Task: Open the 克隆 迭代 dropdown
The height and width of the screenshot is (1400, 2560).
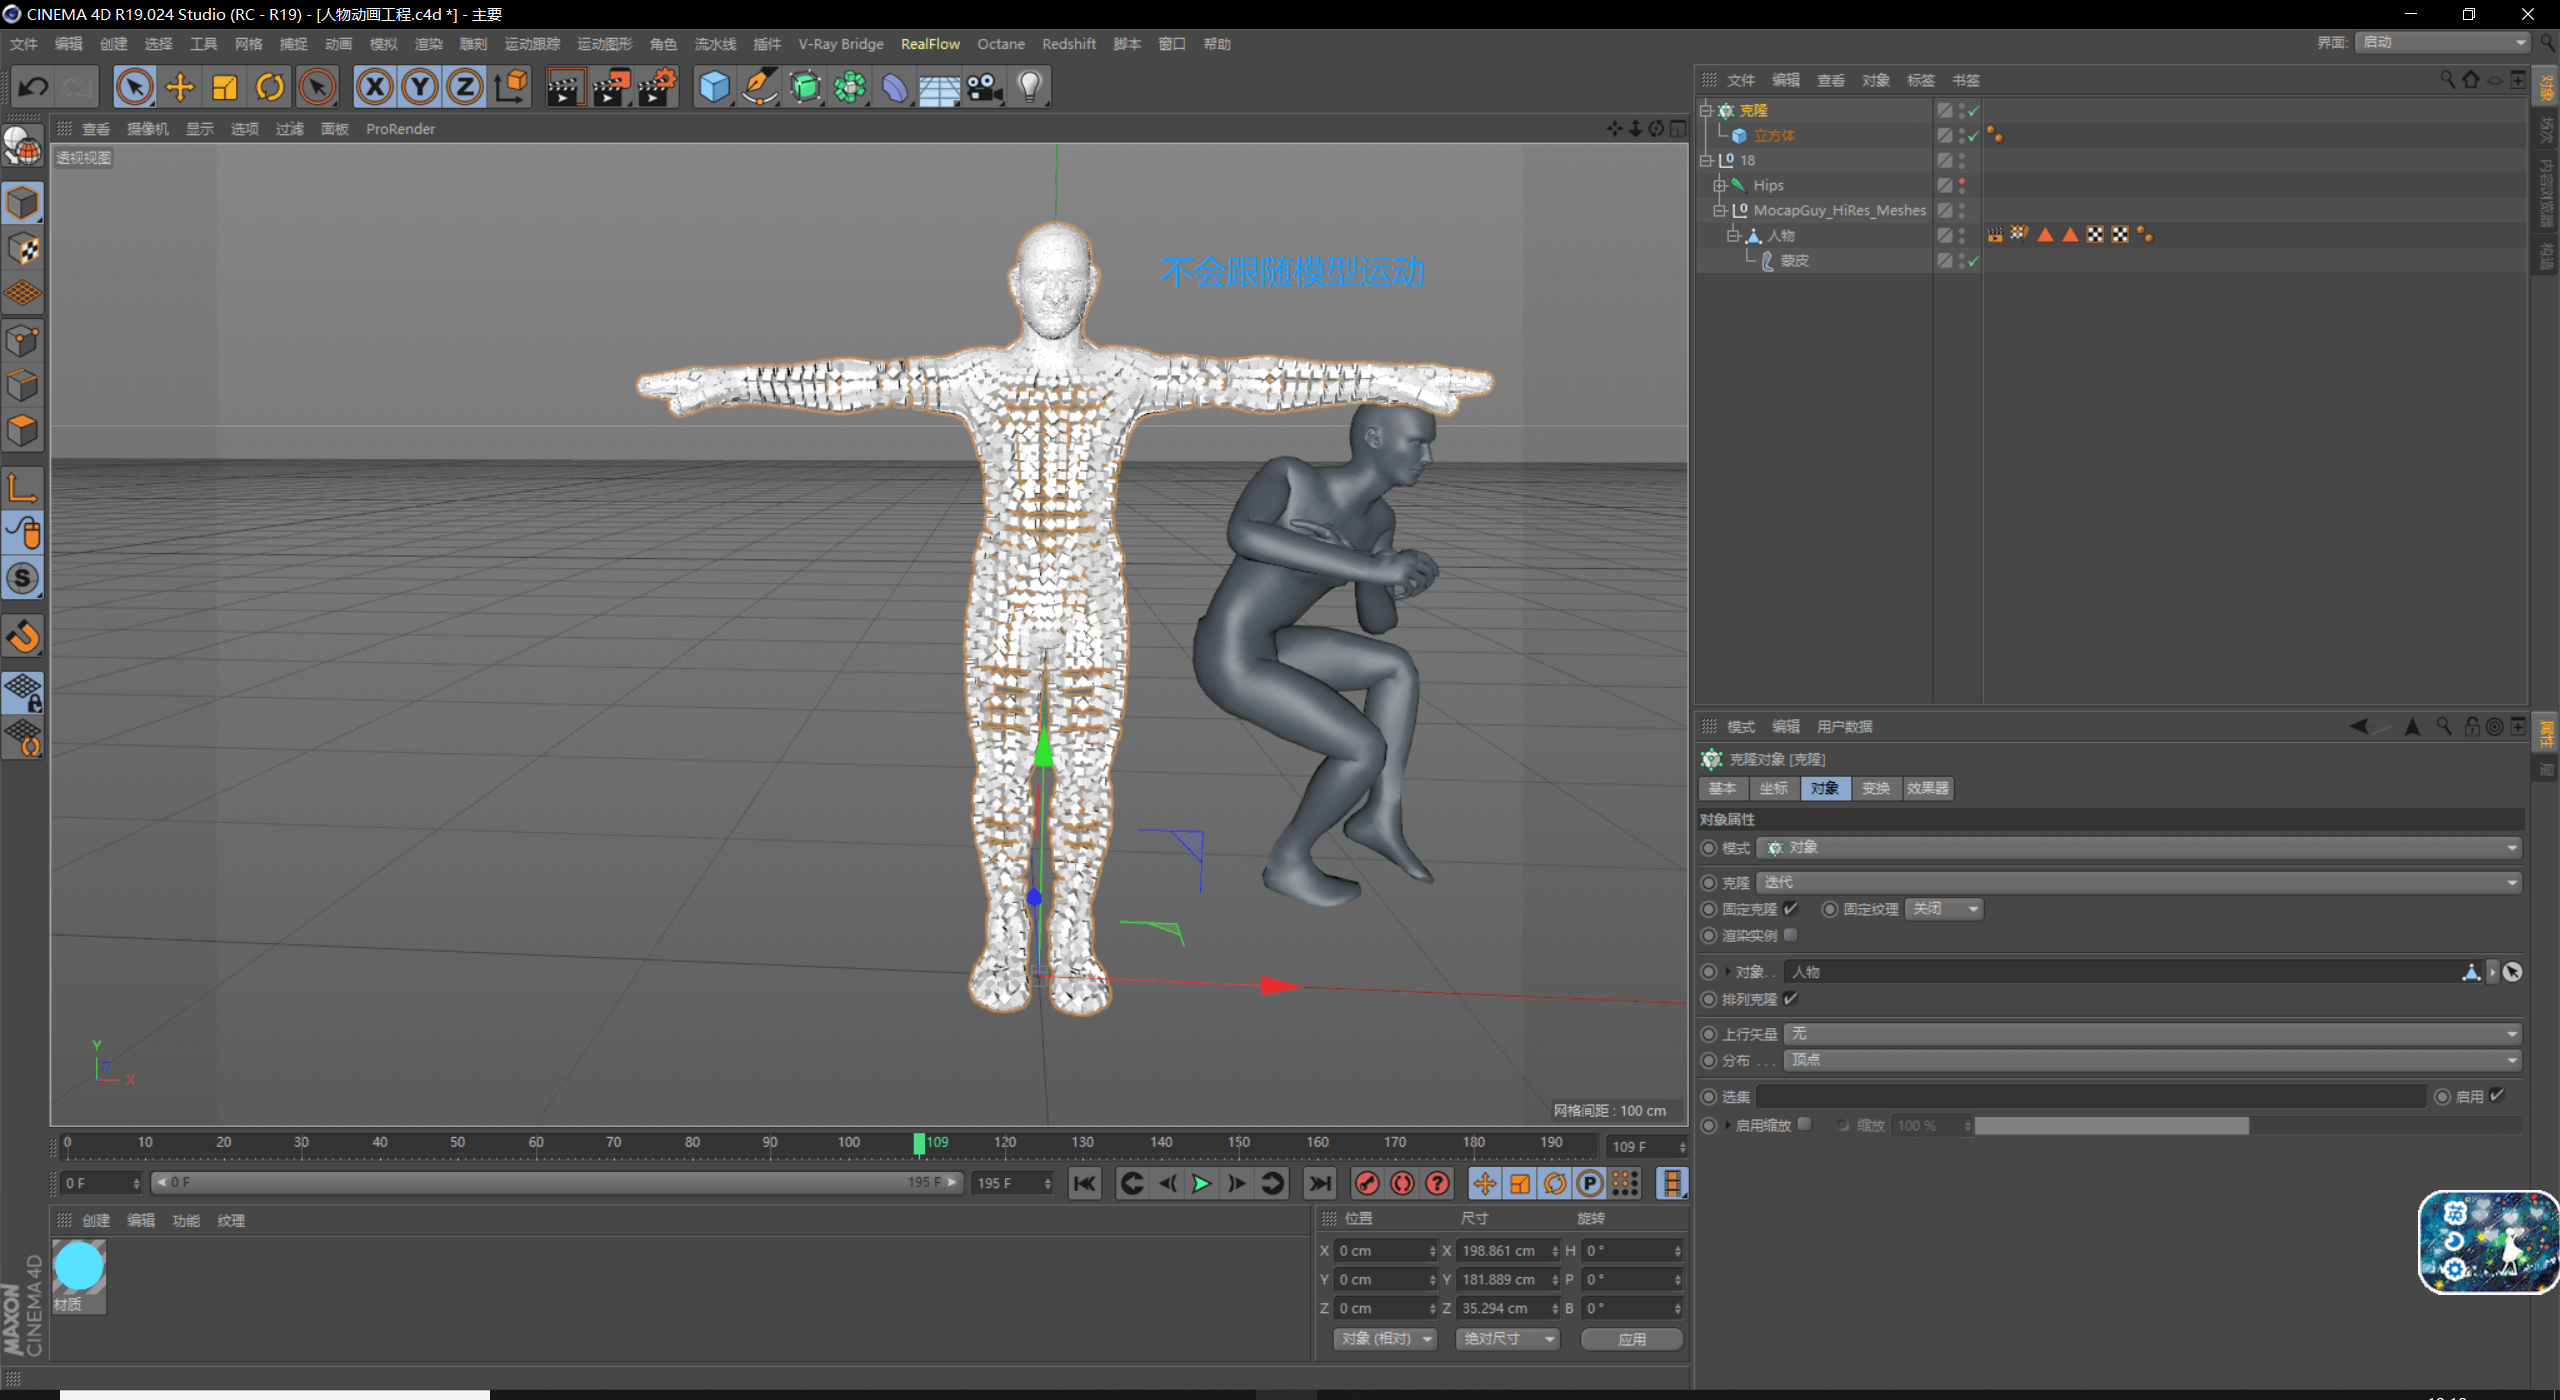Action: (2139, 883)
